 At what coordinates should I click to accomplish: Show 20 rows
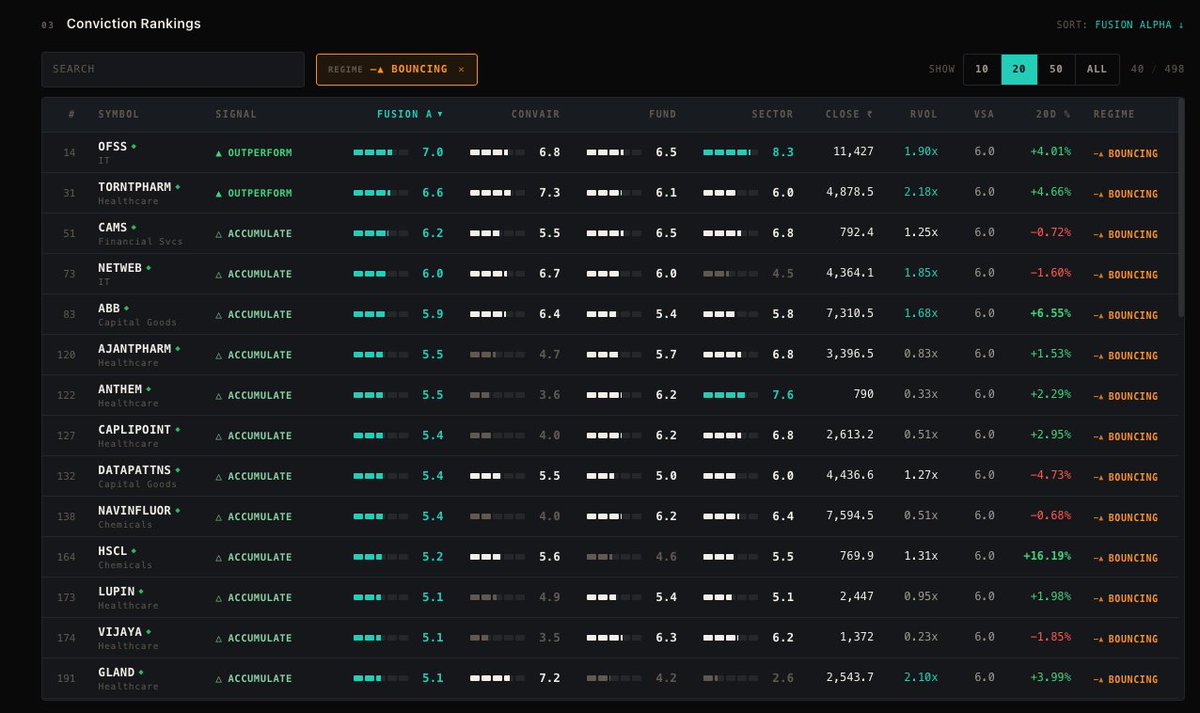click(1019, 69)
